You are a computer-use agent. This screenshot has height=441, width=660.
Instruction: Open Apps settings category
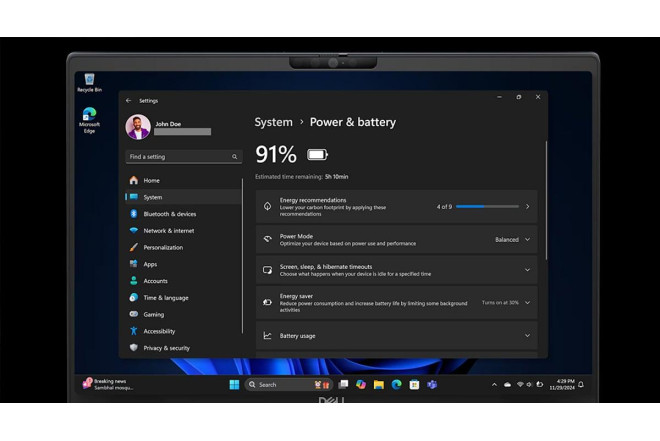click(183, 264)
